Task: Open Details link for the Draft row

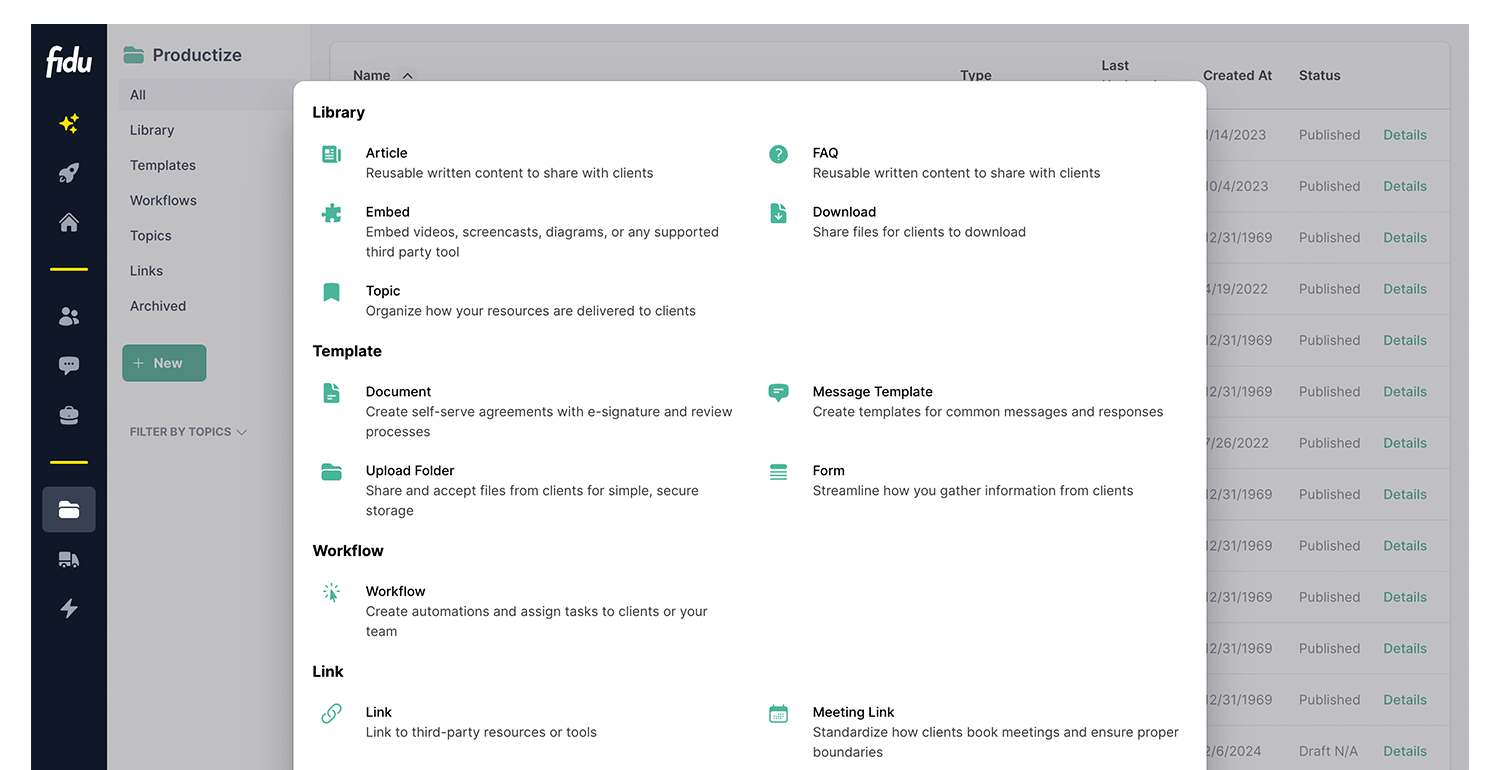Action: pyautogui.click(x=1404, y=751)
